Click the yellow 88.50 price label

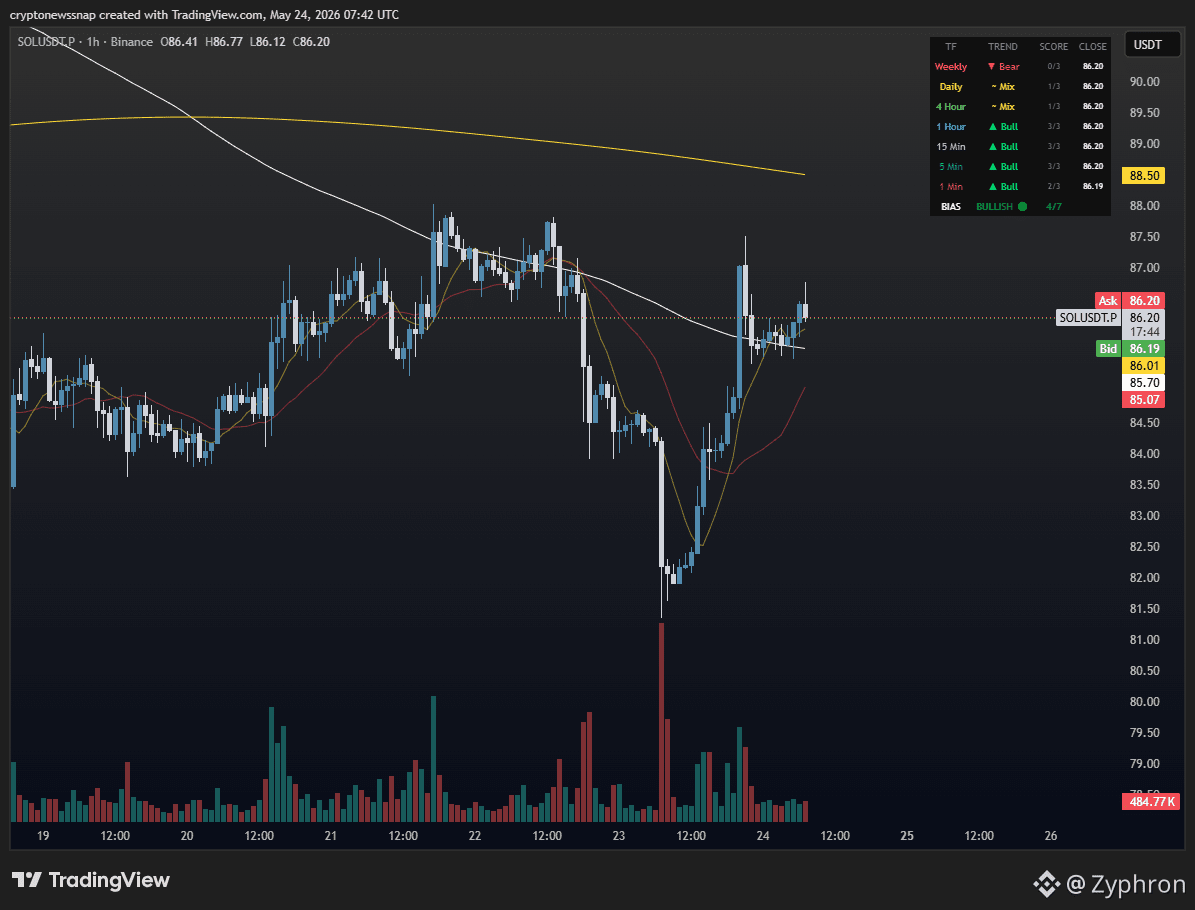click(x=1144, y=176)
